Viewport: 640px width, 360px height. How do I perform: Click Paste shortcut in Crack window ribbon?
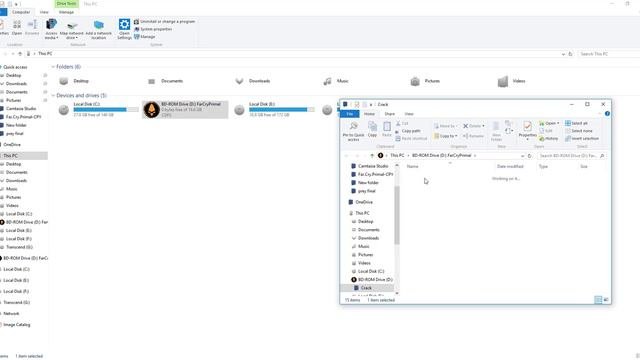411,139
